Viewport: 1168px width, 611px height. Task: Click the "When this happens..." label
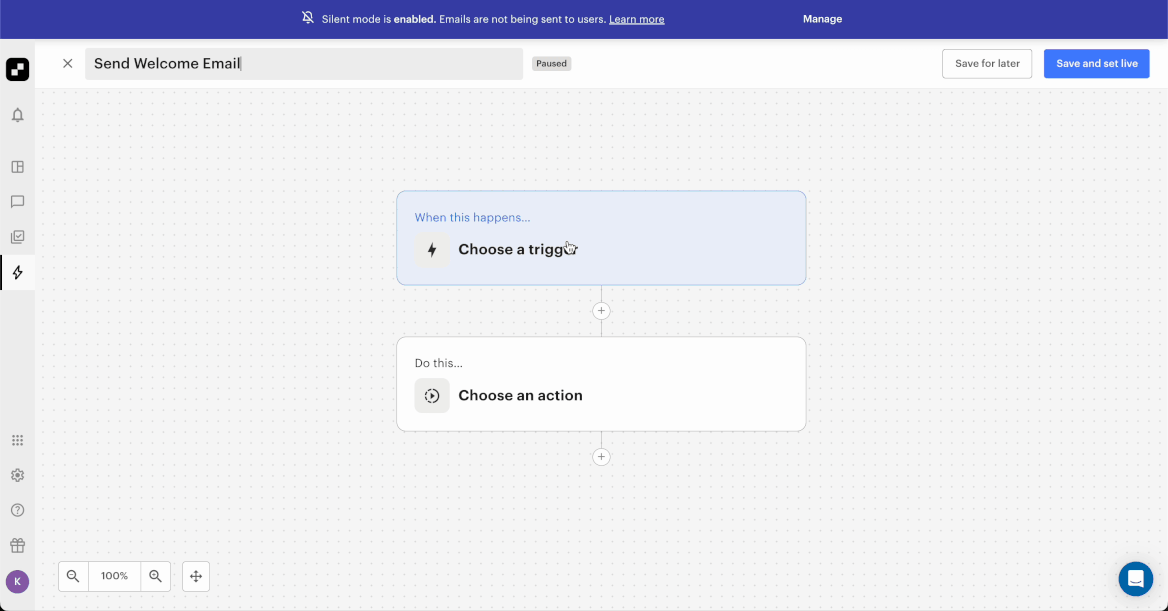(472, 218)
